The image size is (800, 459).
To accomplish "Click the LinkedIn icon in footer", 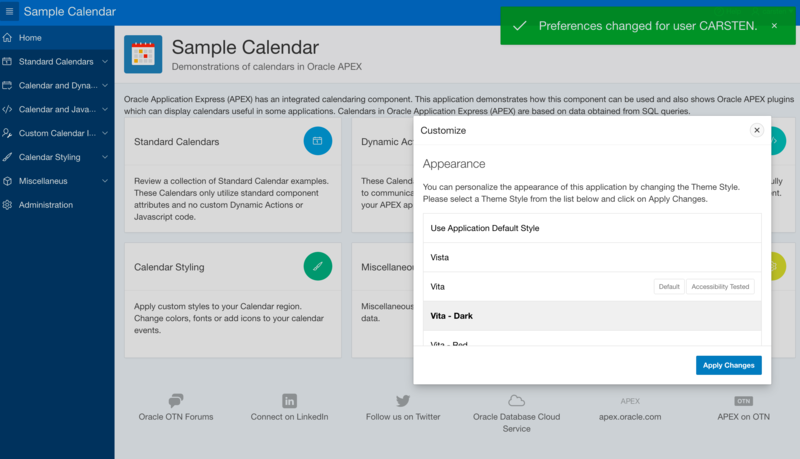I will 289,401.
